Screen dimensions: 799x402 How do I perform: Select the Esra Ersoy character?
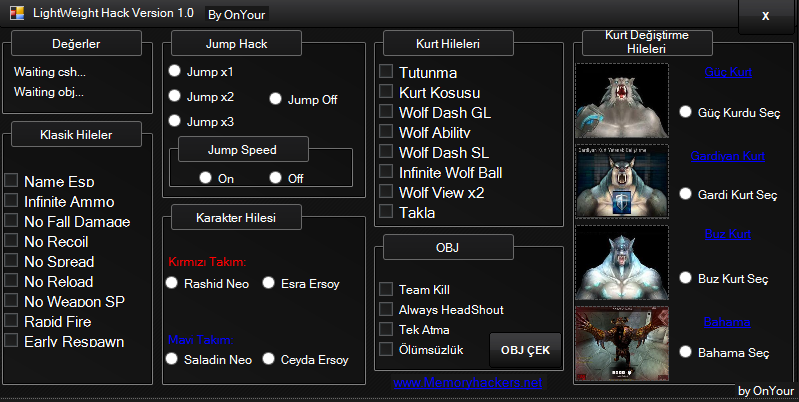tap(269, 283)
